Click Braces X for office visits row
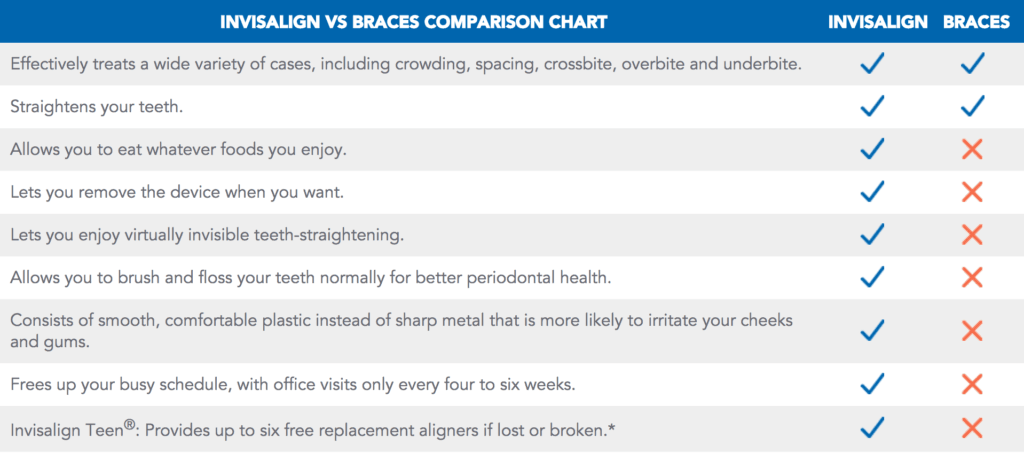The height and width of the screenshot is (453, 1024). (x=972, y=384)
